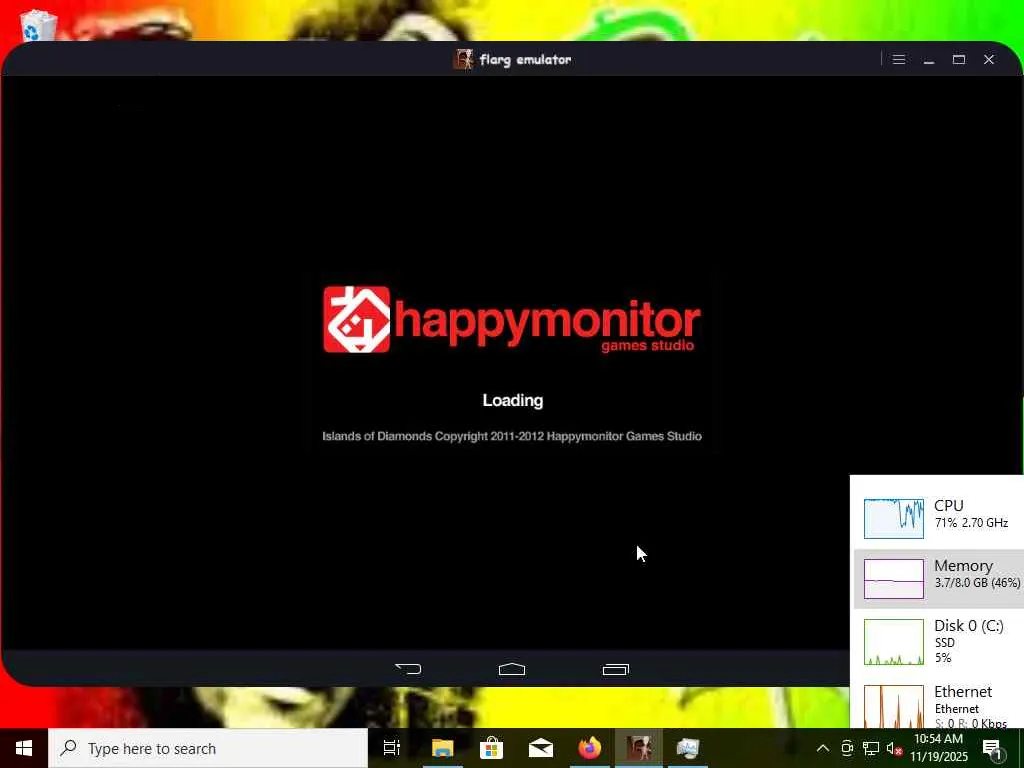Click the 3.7/8.0 GB (46%) memory value

click(977, 583)
